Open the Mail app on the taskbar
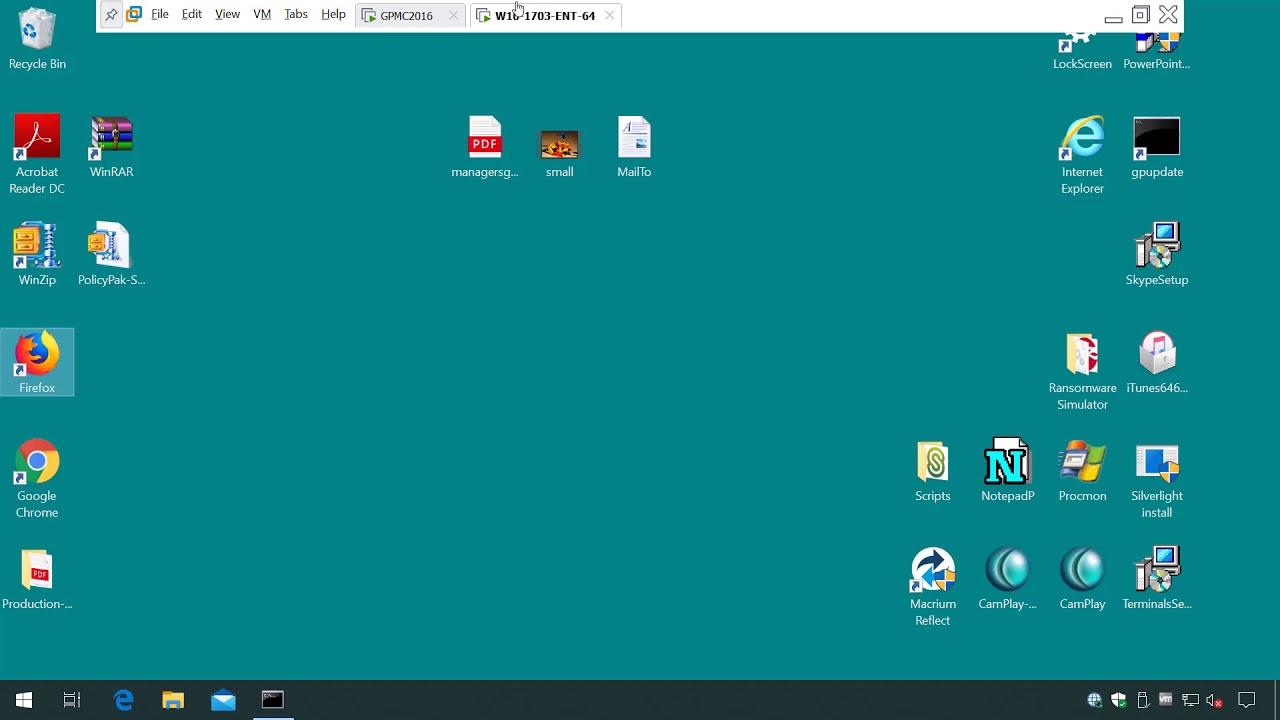The height and width of the screenshot is (720, 1280). (x=223, y=700)
